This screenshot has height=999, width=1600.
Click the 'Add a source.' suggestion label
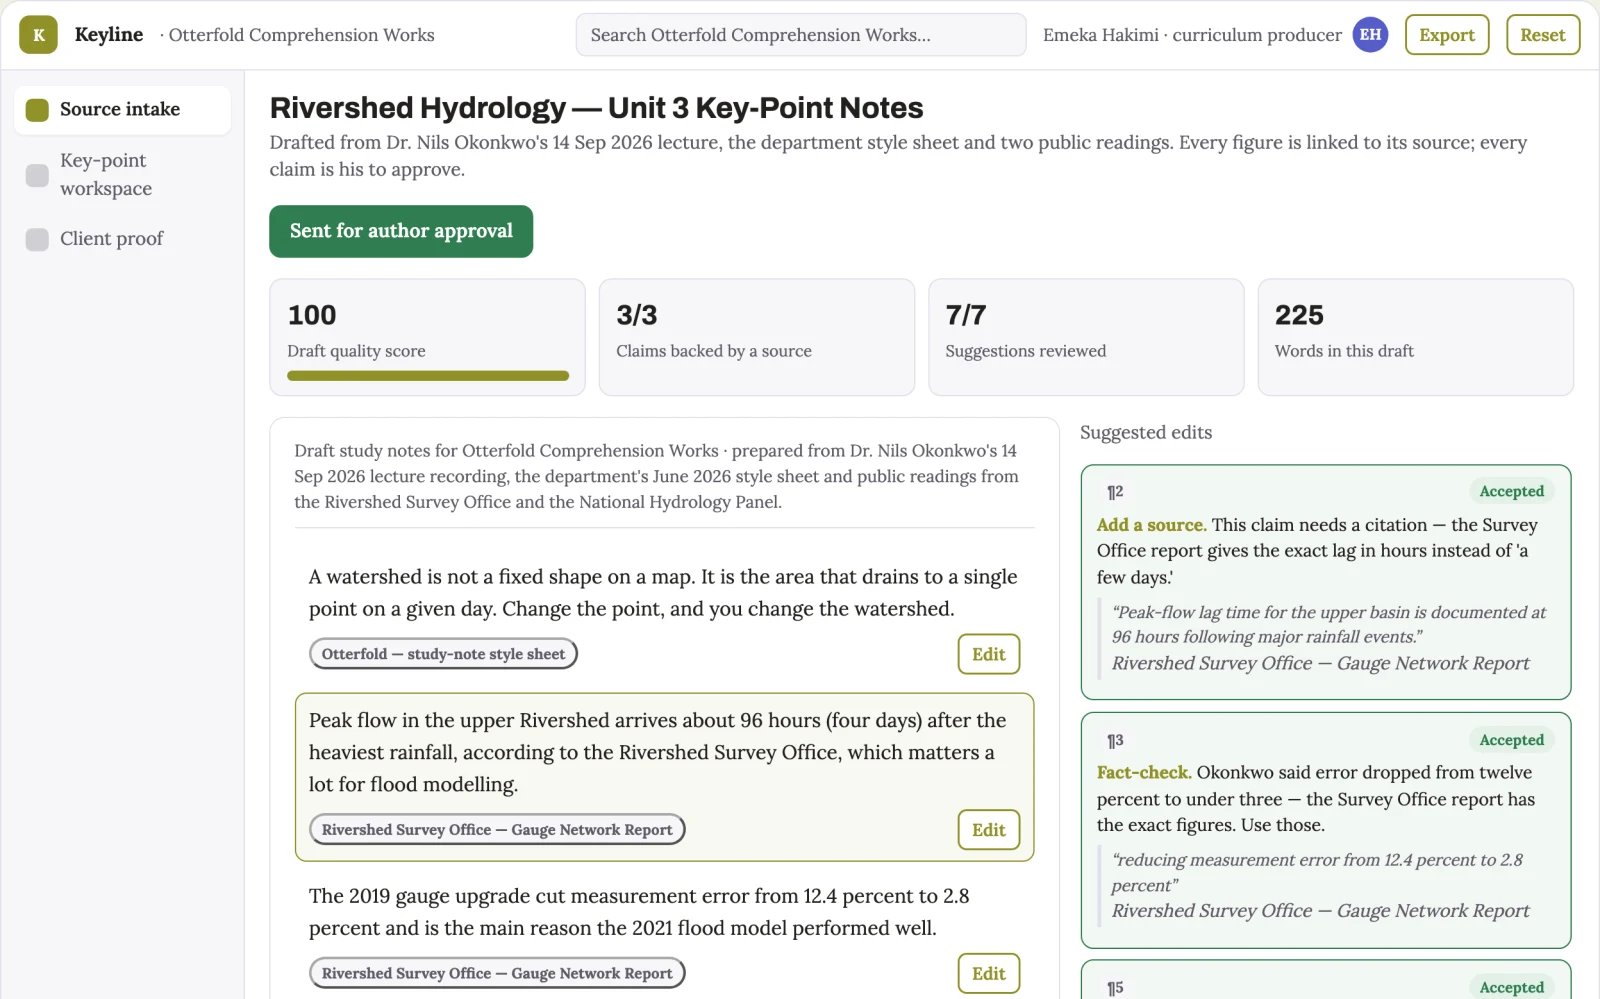[1151, 525]
